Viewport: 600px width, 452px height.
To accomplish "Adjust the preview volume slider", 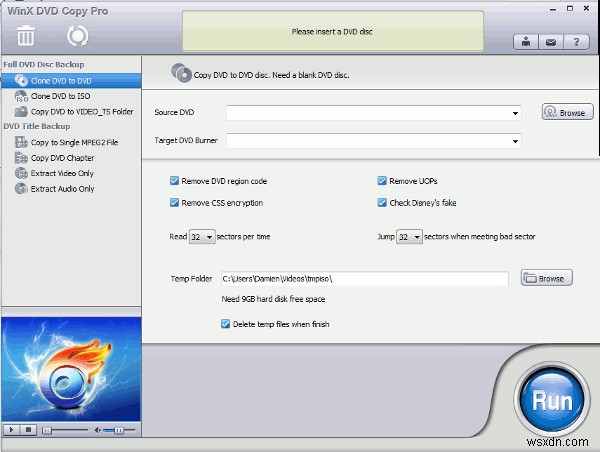I will pos(119,430).
